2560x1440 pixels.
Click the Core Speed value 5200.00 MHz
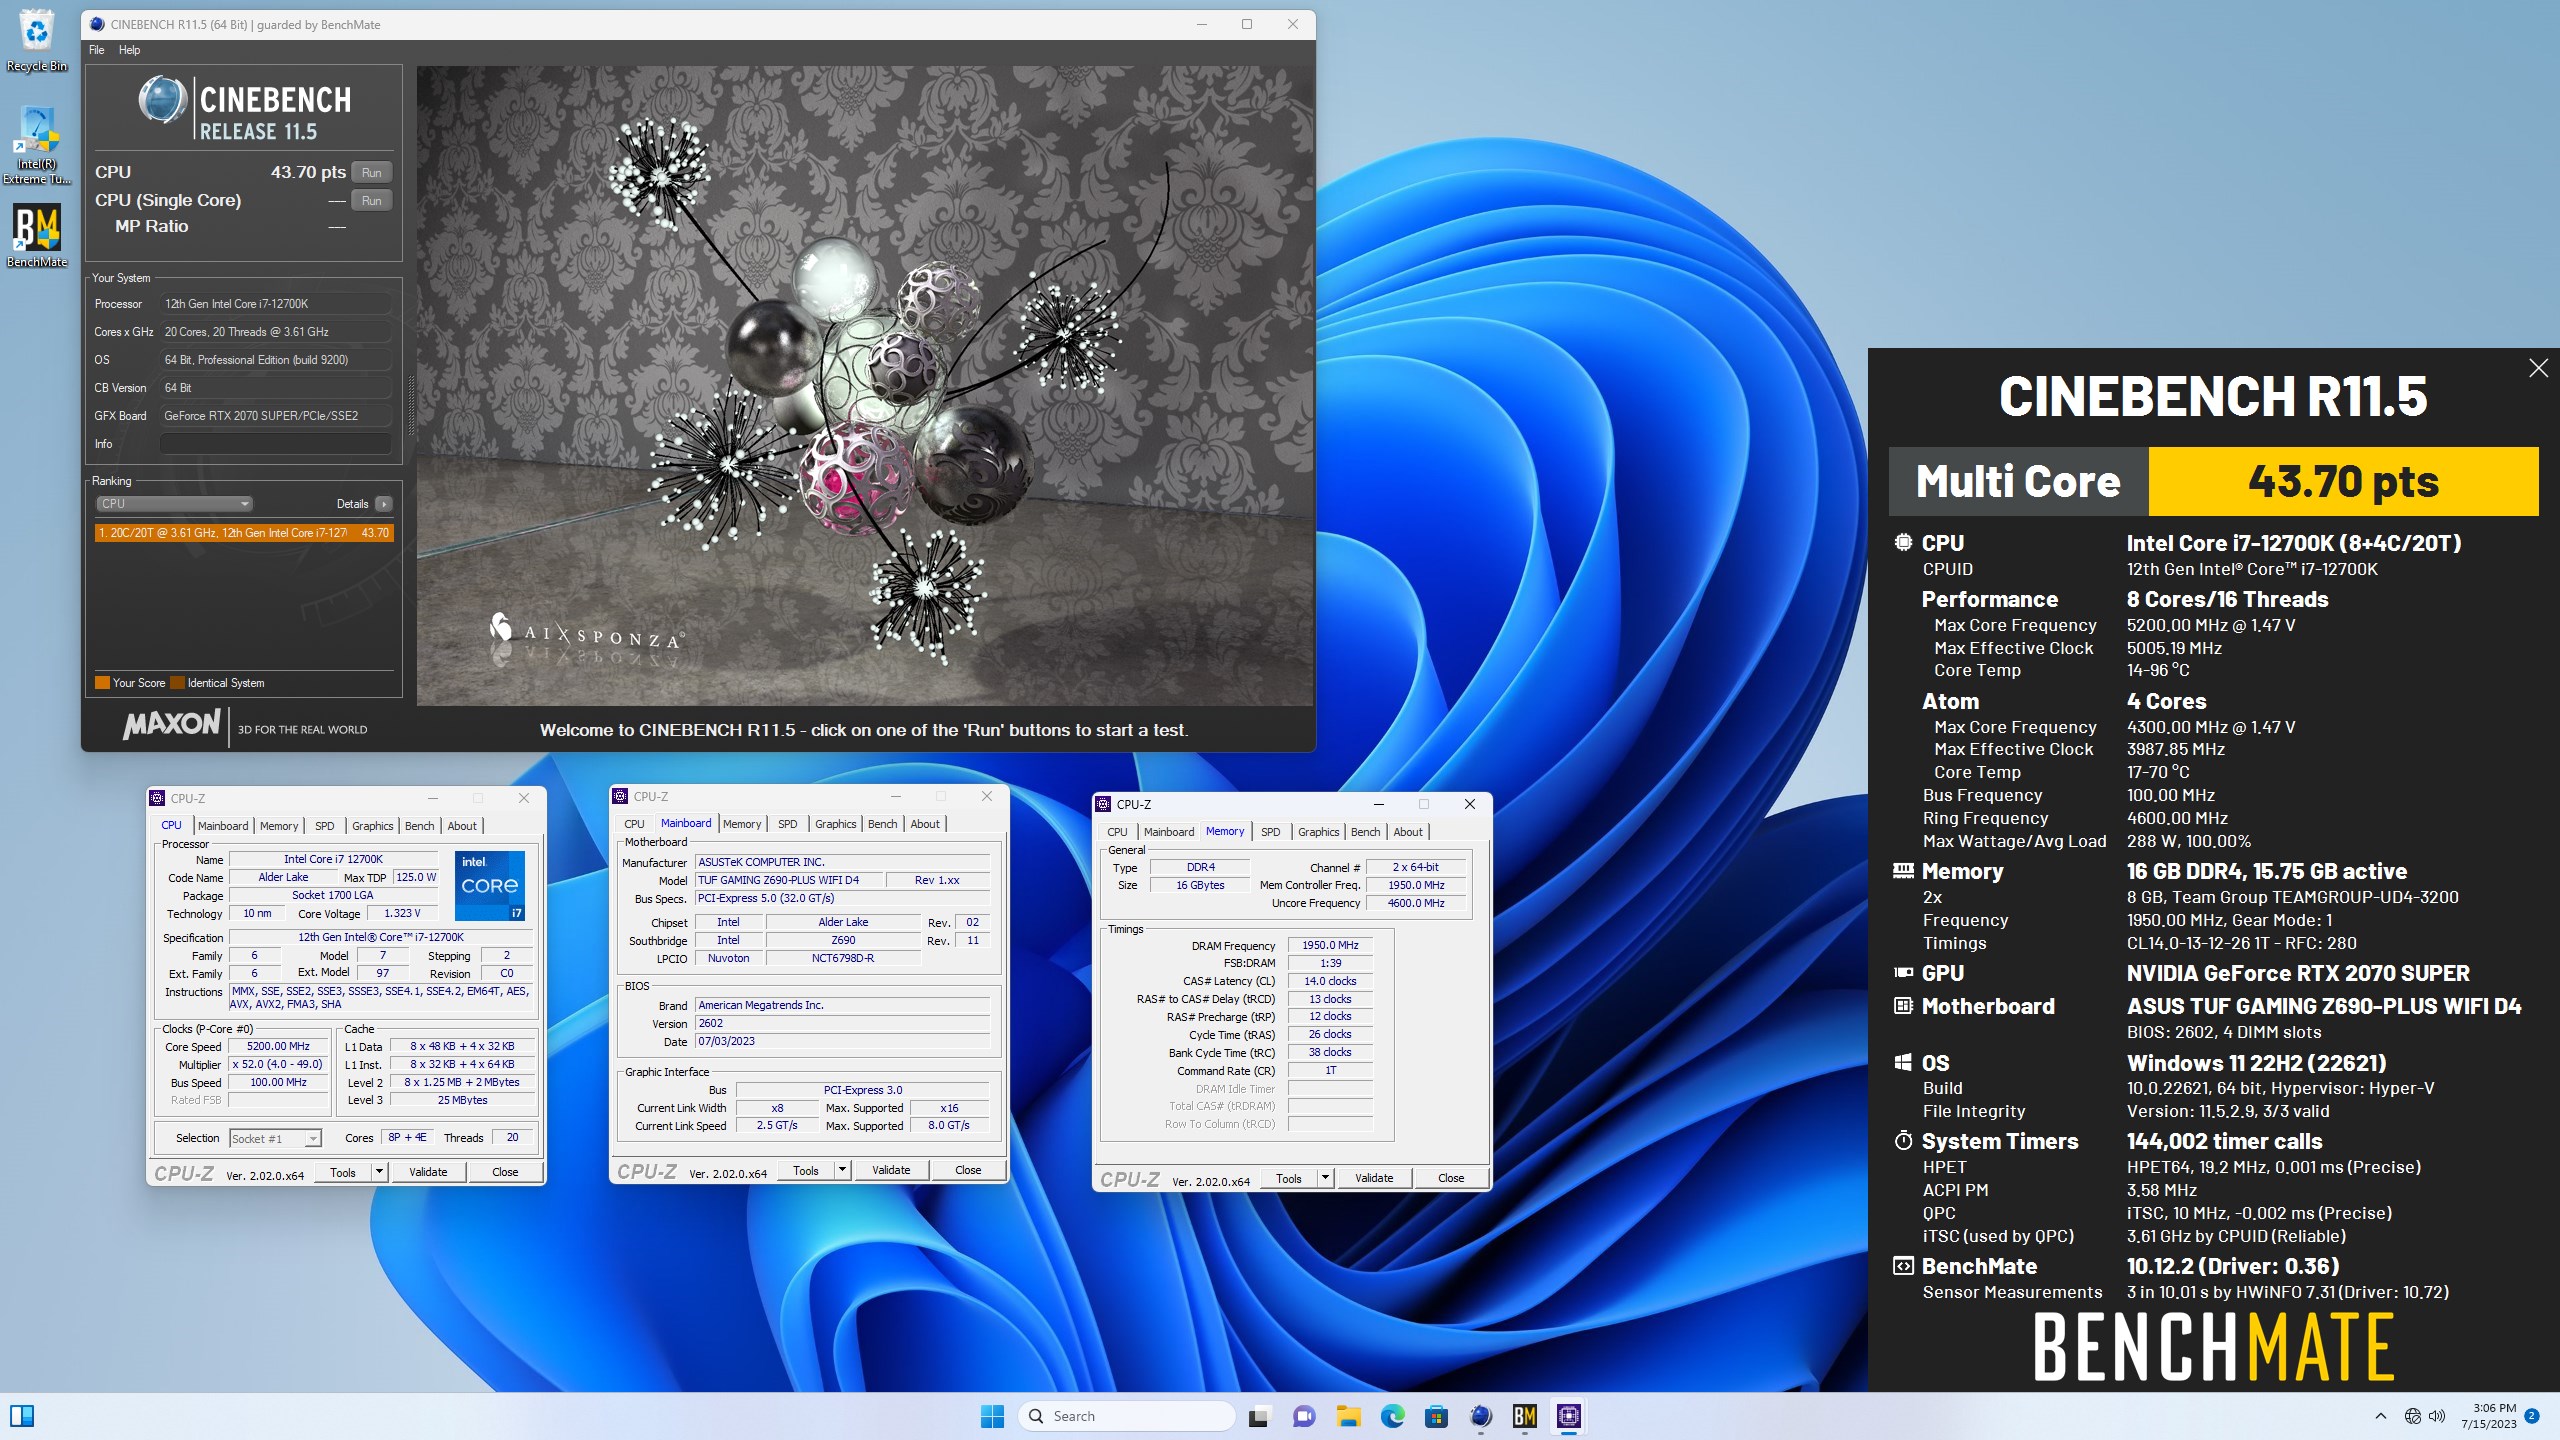coord(279,1046)
